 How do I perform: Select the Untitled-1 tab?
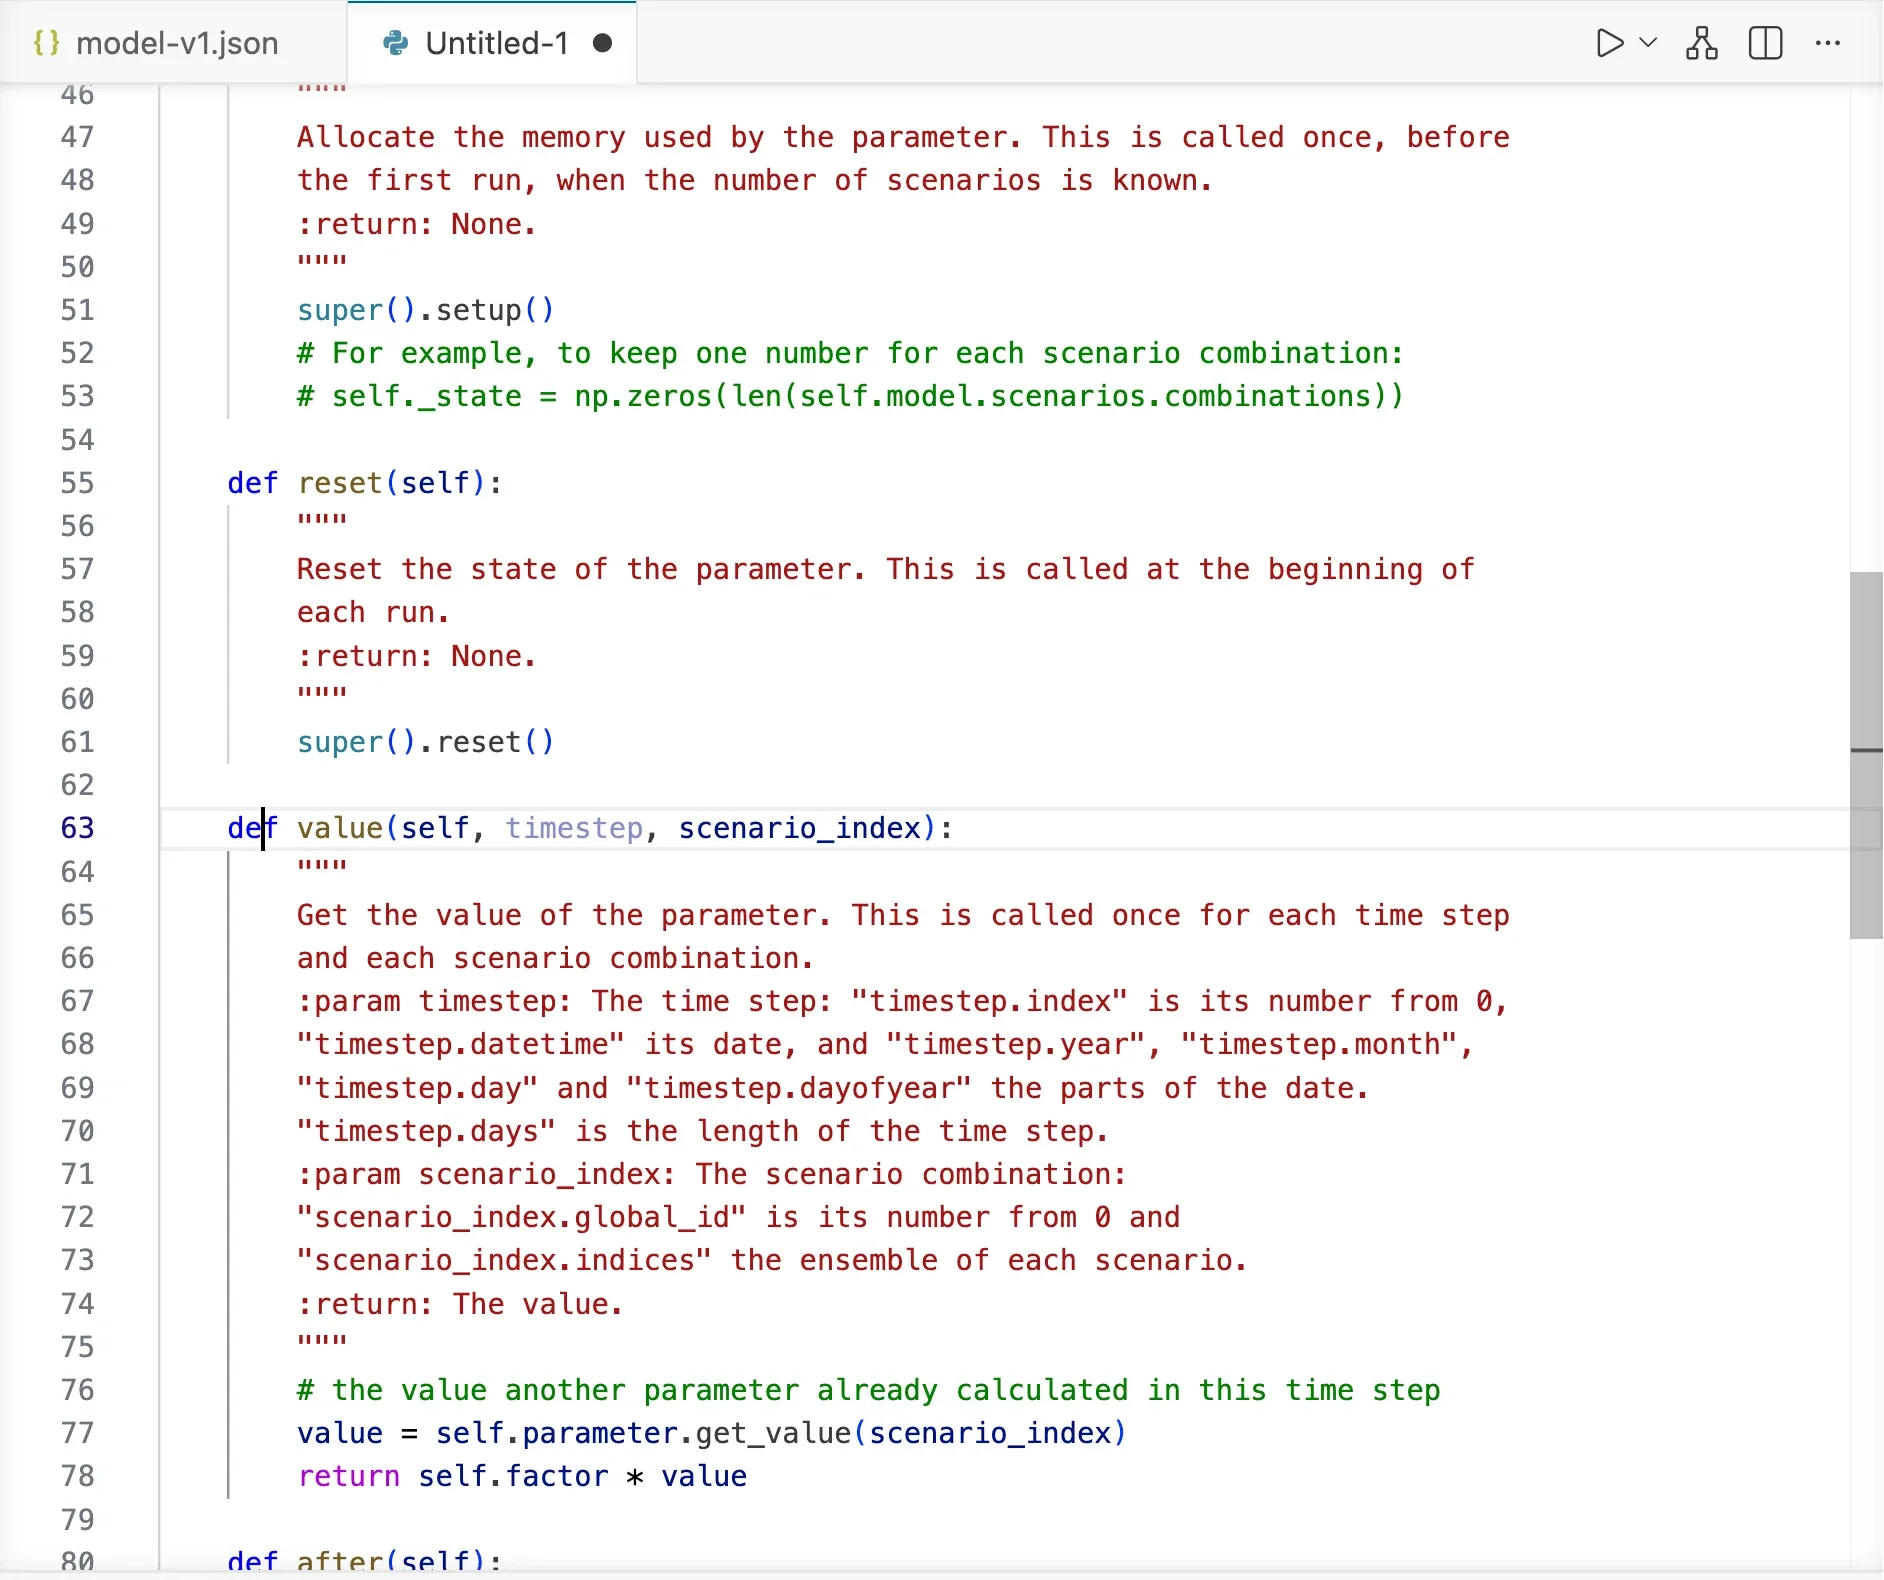pyautogui.click(x=492, y=43)
